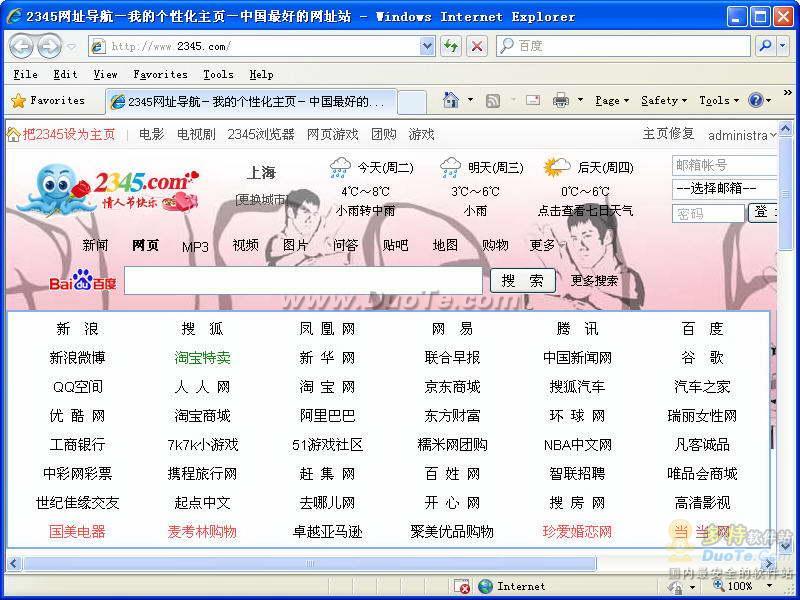Stop loading with the red X icon
800x600 pixels.
coord(477,46)
